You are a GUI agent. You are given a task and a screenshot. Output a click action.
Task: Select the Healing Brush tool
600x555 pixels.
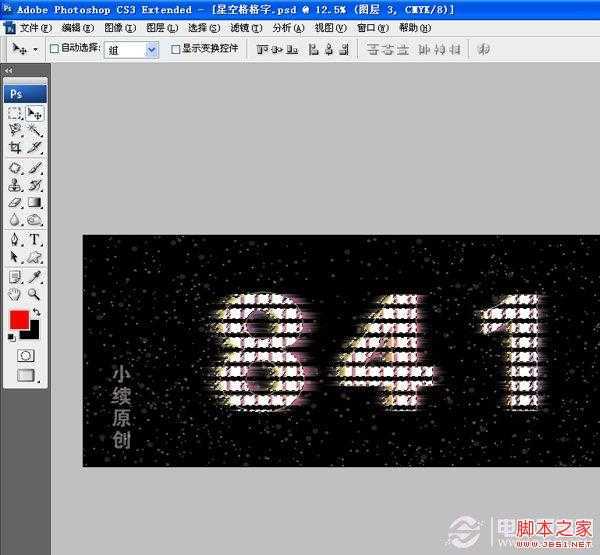[15, 168]
